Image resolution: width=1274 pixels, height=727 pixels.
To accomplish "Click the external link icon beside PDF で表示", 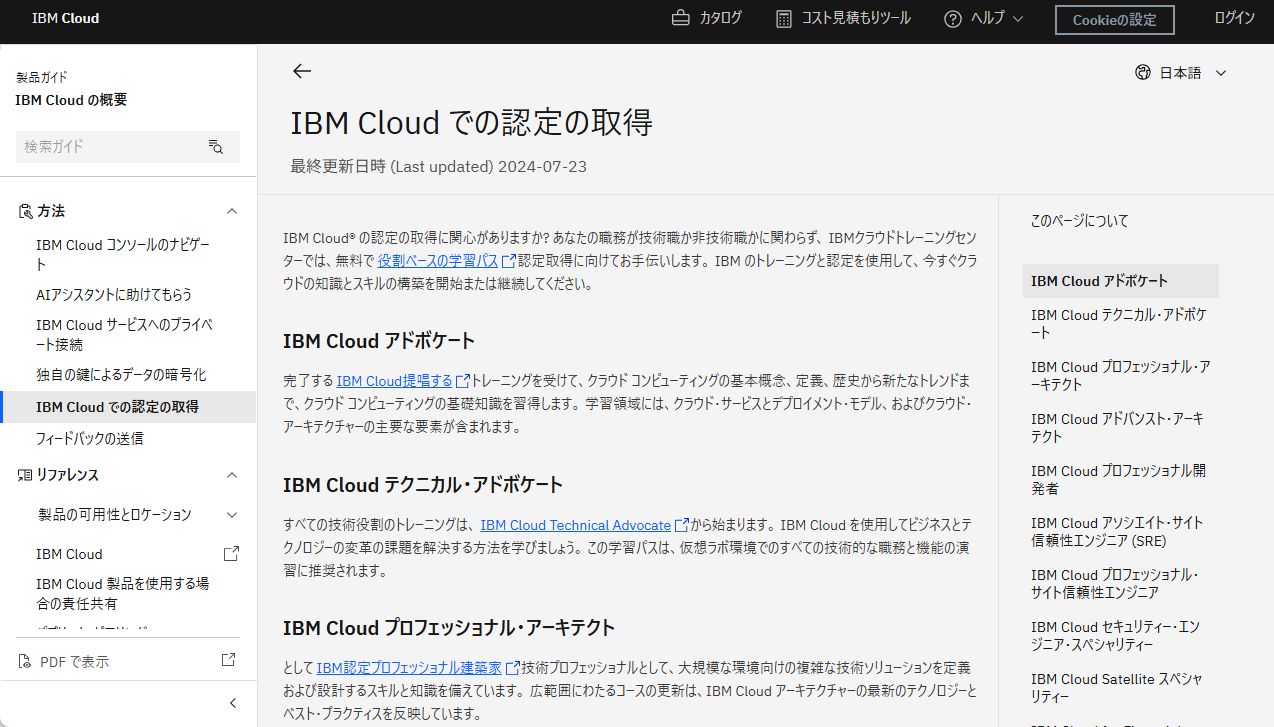I will coord(228,660).
